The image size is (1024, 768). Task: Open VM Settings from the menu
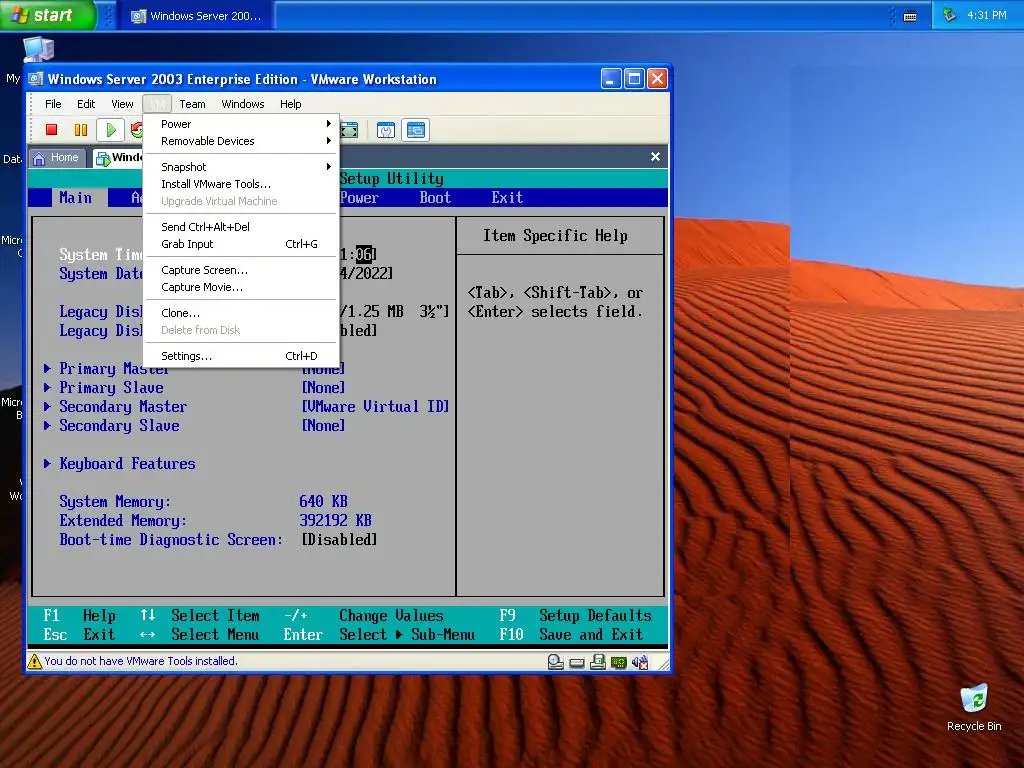(241, 356)
